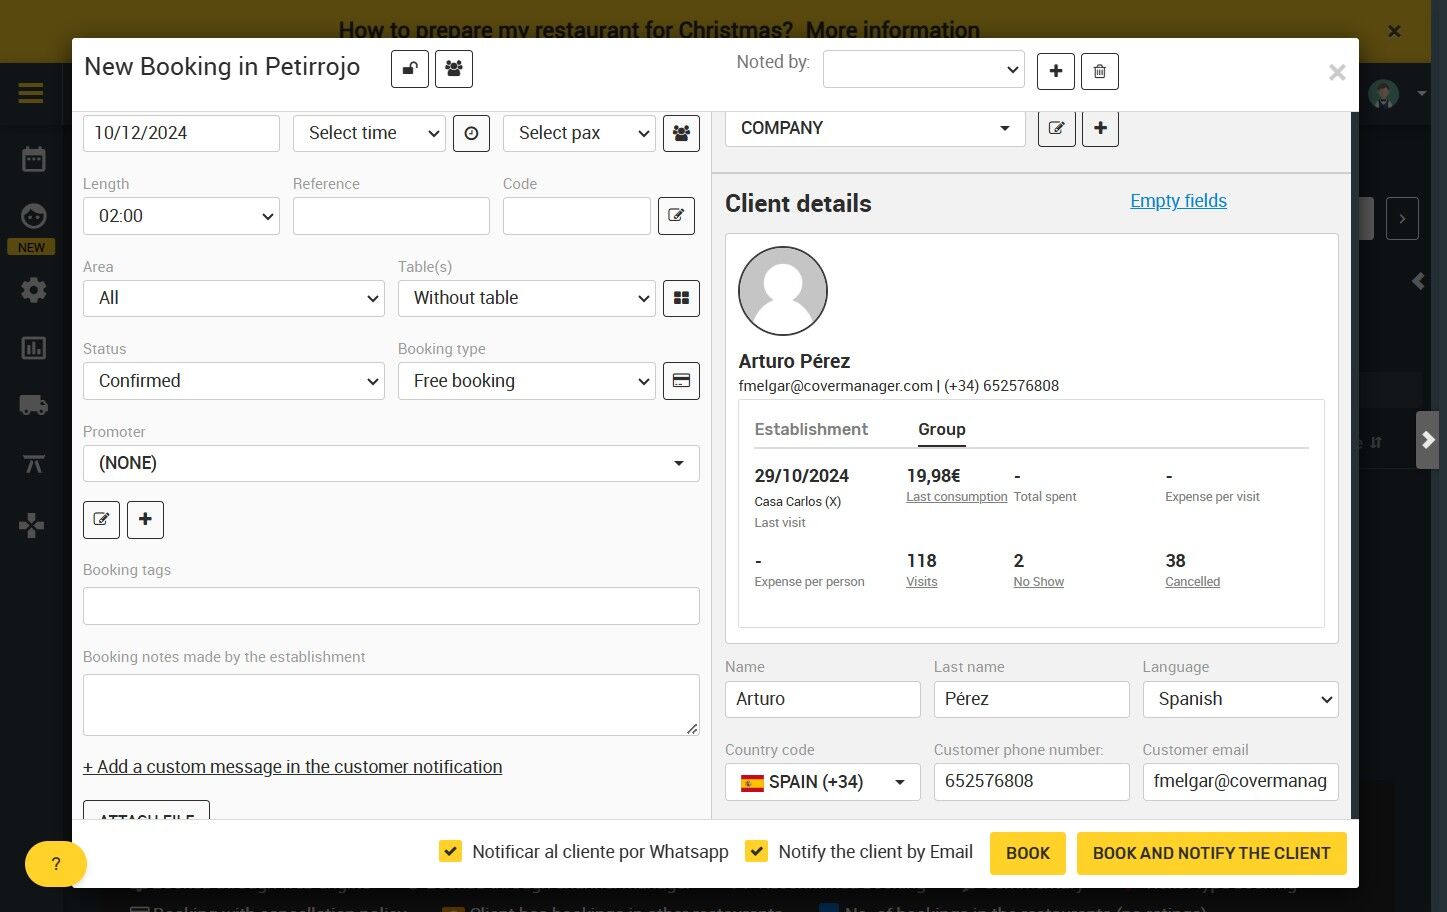Select the Group tab in client details
1447x912 pixels.
pyautogui.click(x=942, y=429)
